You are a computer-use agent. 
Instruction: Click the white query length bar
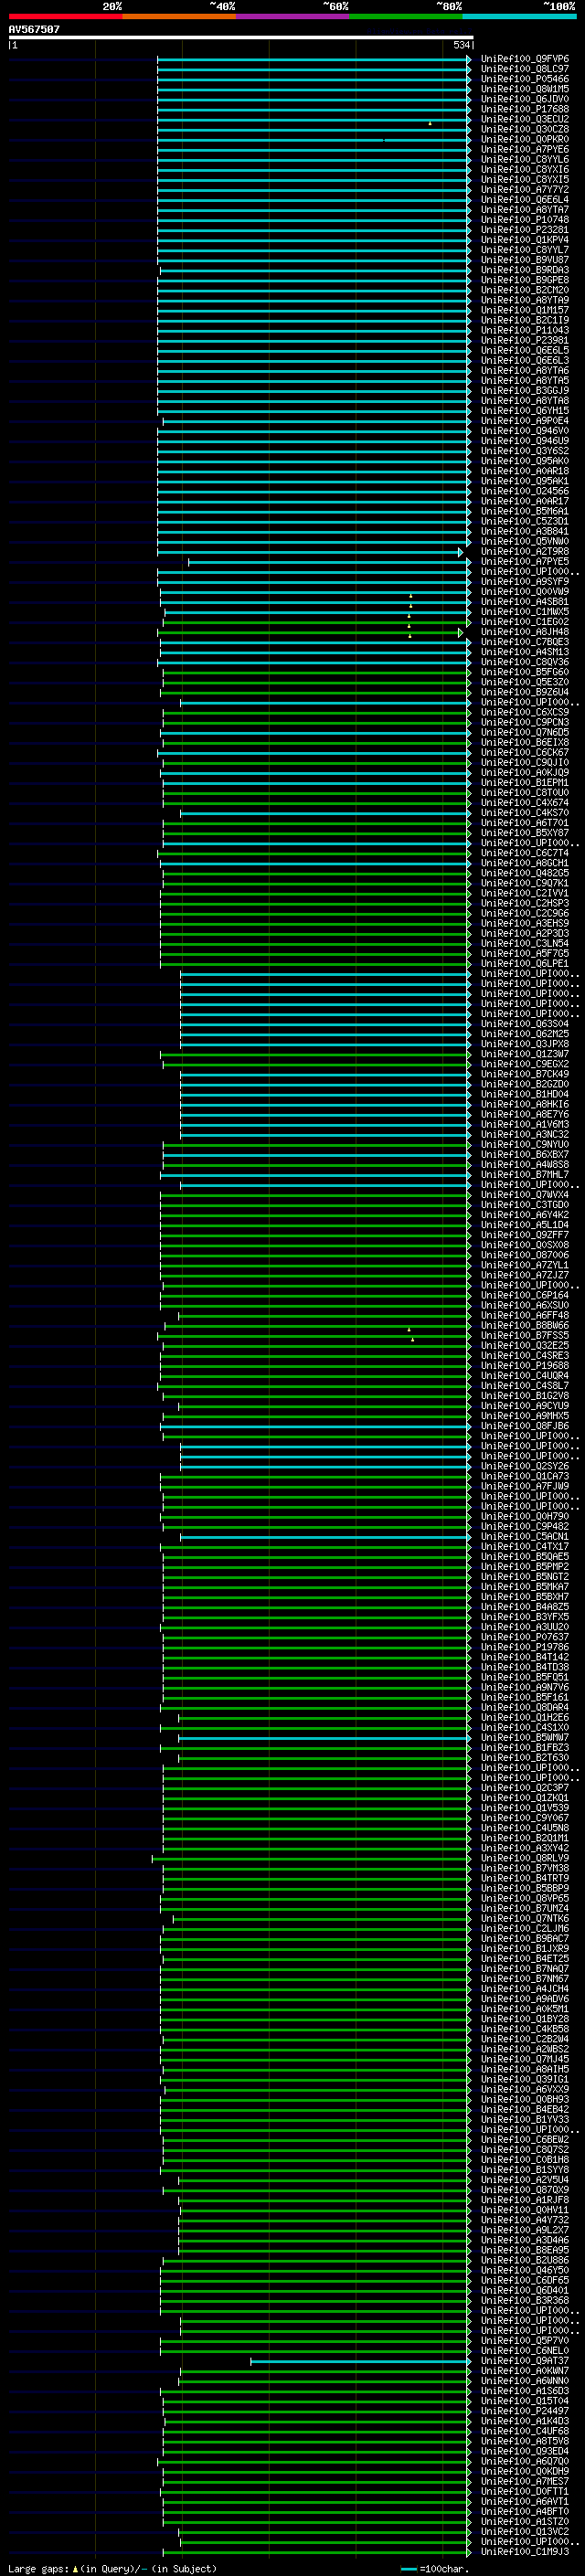(x=240, y=37)
